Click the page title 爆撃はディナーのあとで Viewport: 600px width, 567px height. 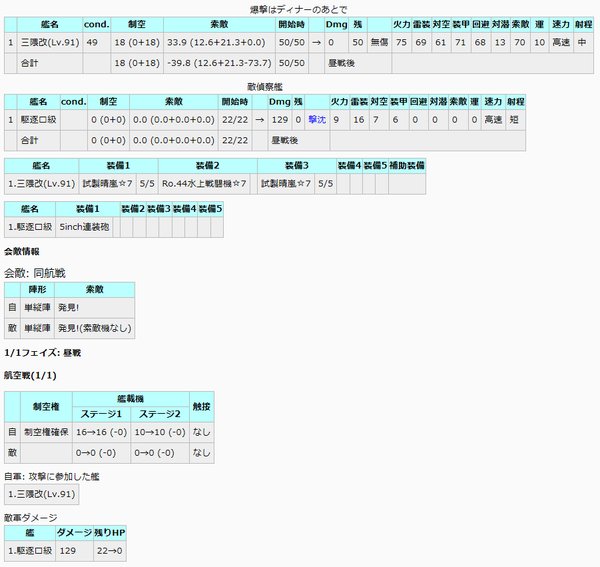298,9
